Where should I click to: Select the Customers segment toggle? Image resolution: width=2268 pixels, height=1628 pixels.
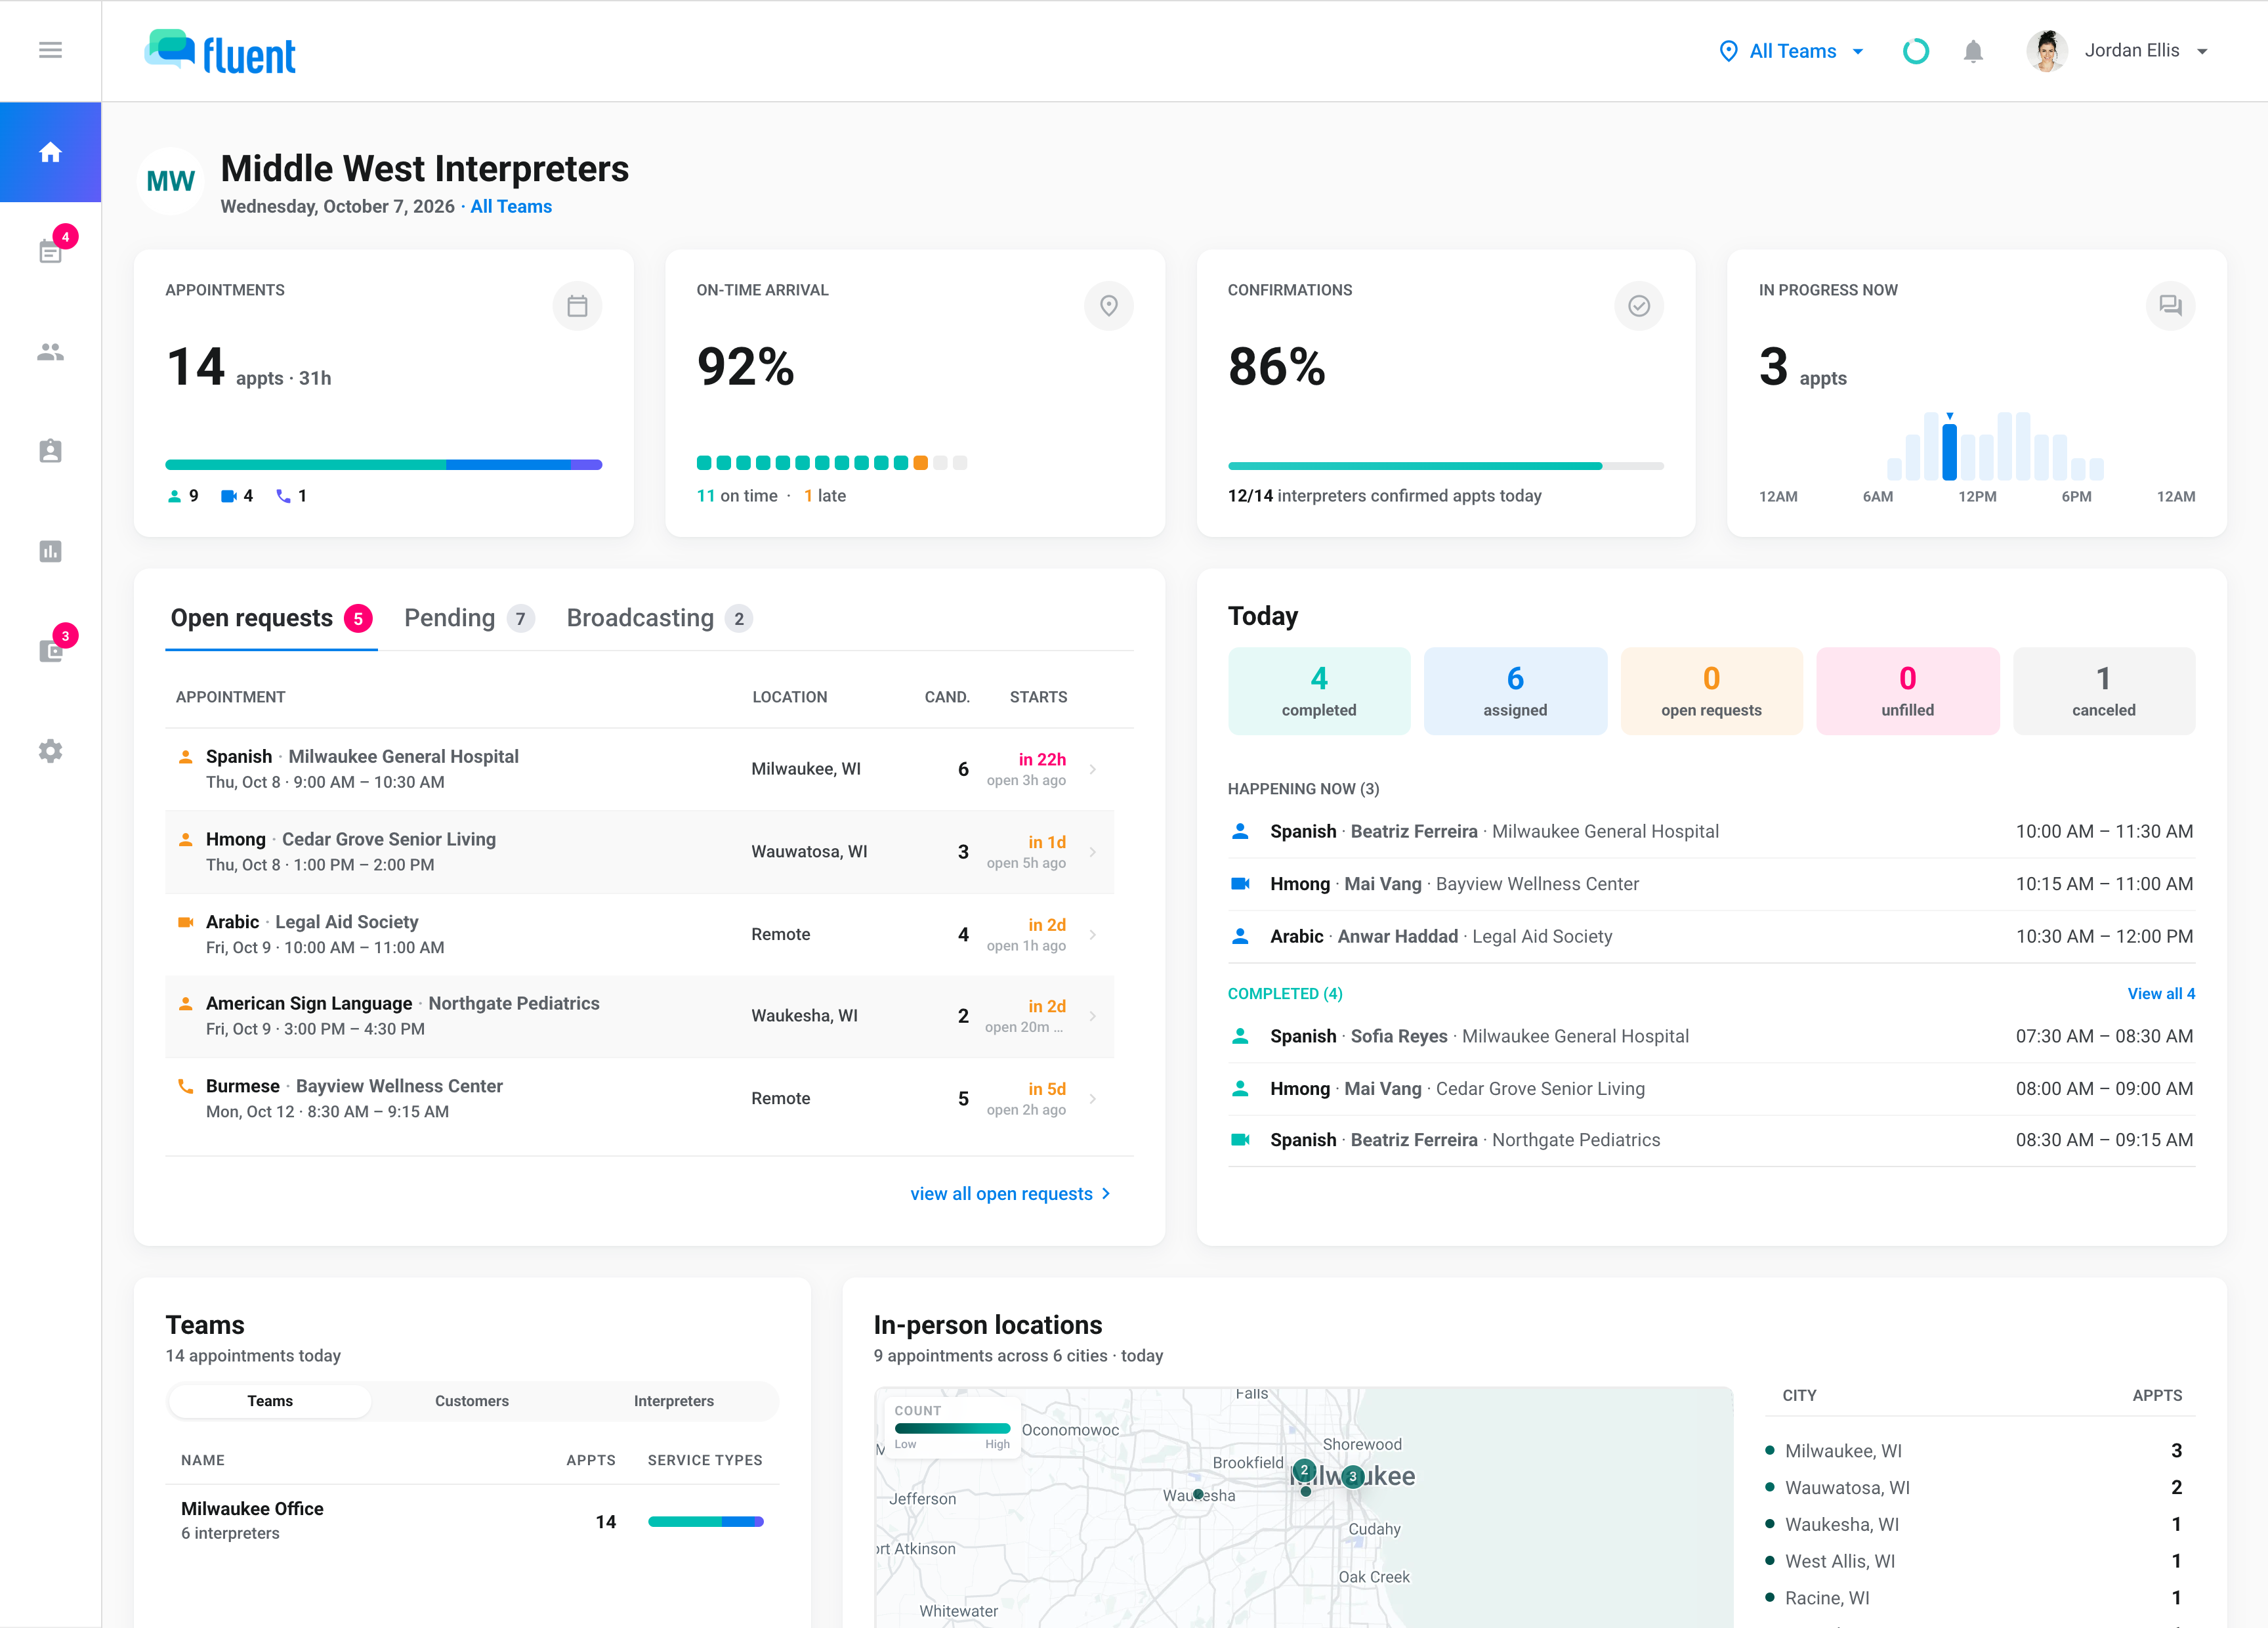472,1401
